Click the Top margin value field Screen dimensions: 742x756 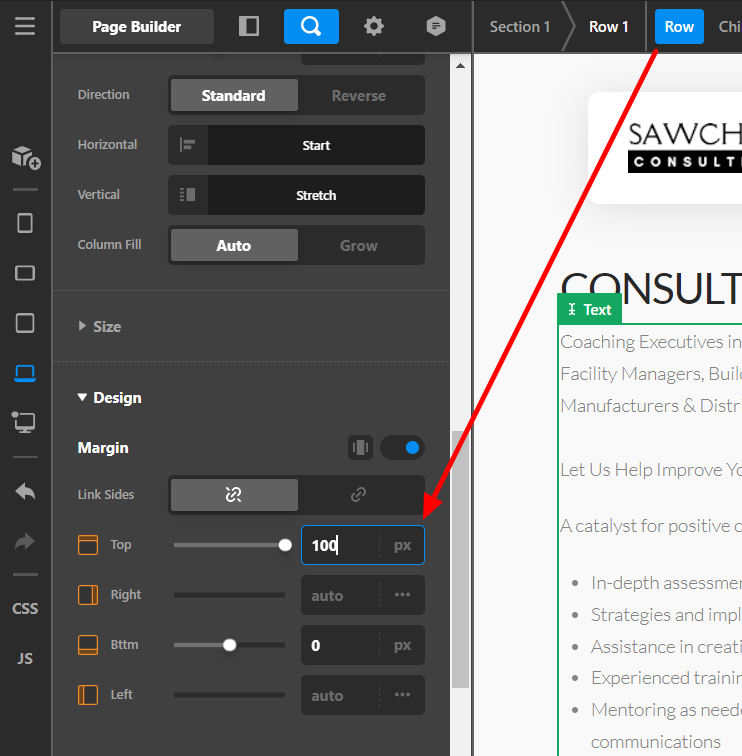340,545
